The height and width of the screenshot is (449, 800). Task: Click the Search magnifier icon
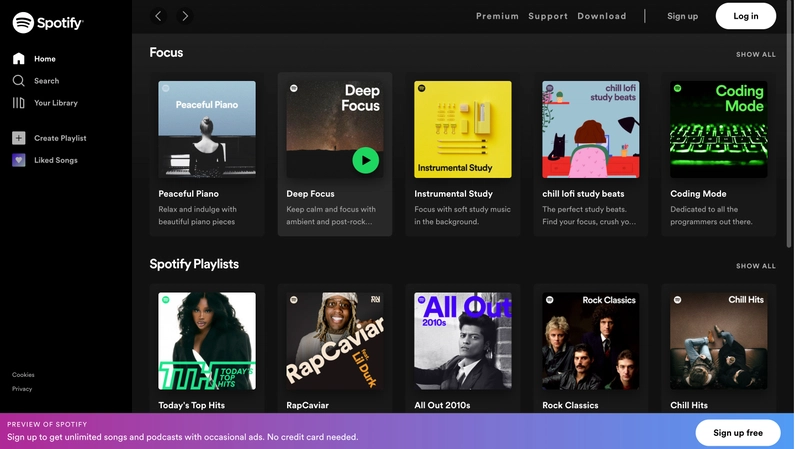click(18, 81)
